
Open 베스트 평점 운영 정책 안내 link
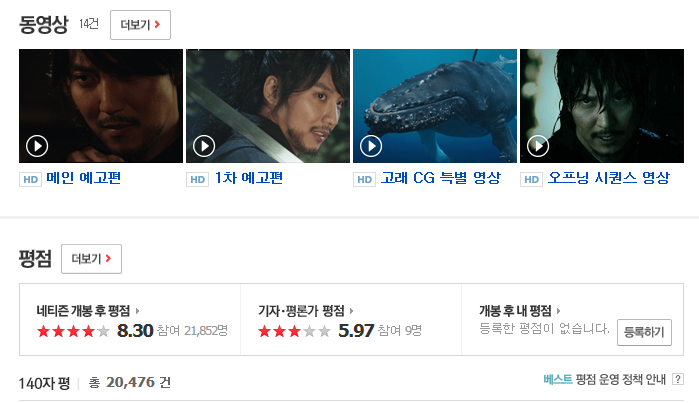click(x=604, y=379)
